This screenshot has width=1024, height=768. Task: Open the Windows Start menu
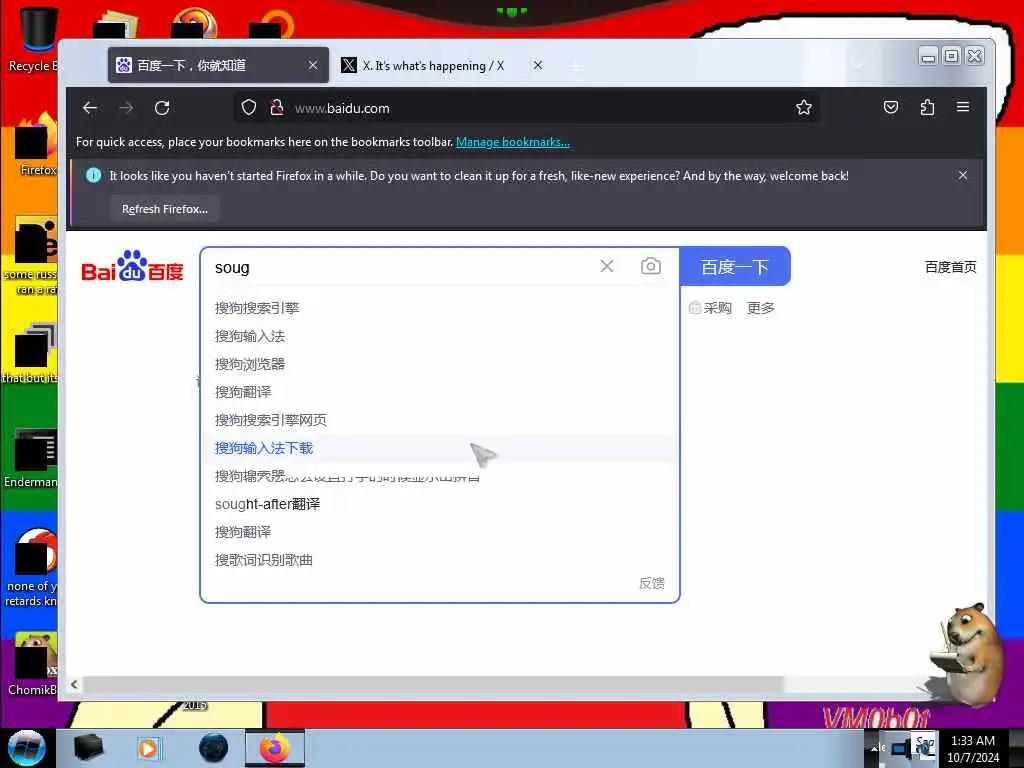tap(26, 748)
